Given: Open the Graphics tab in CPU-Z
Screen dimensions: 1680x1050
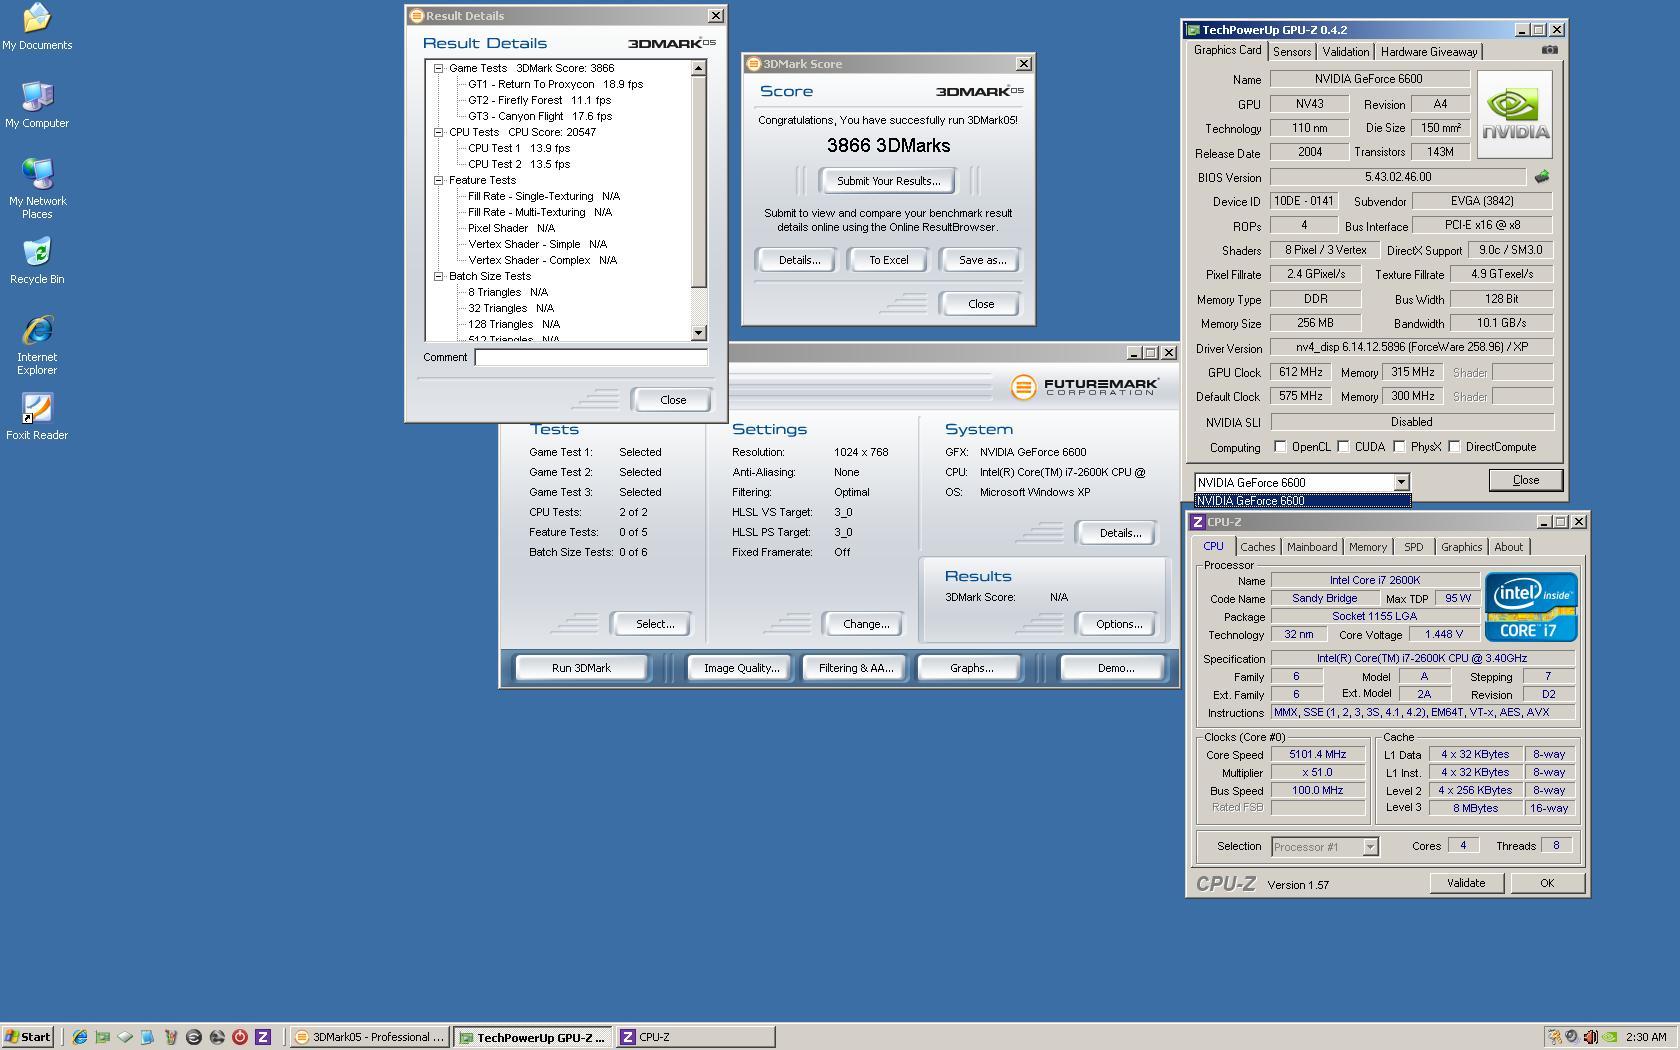Looking at the screenshot, I should (x=1461, y=547).
